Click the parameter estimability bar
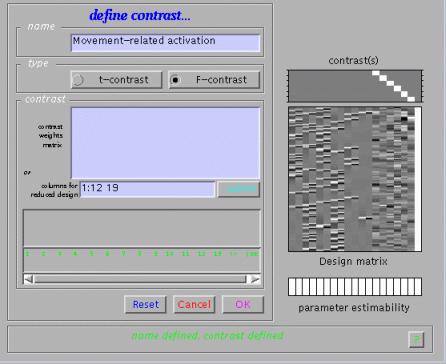The width and height of the screenshot is (446, 364). [x=355, y=287]
